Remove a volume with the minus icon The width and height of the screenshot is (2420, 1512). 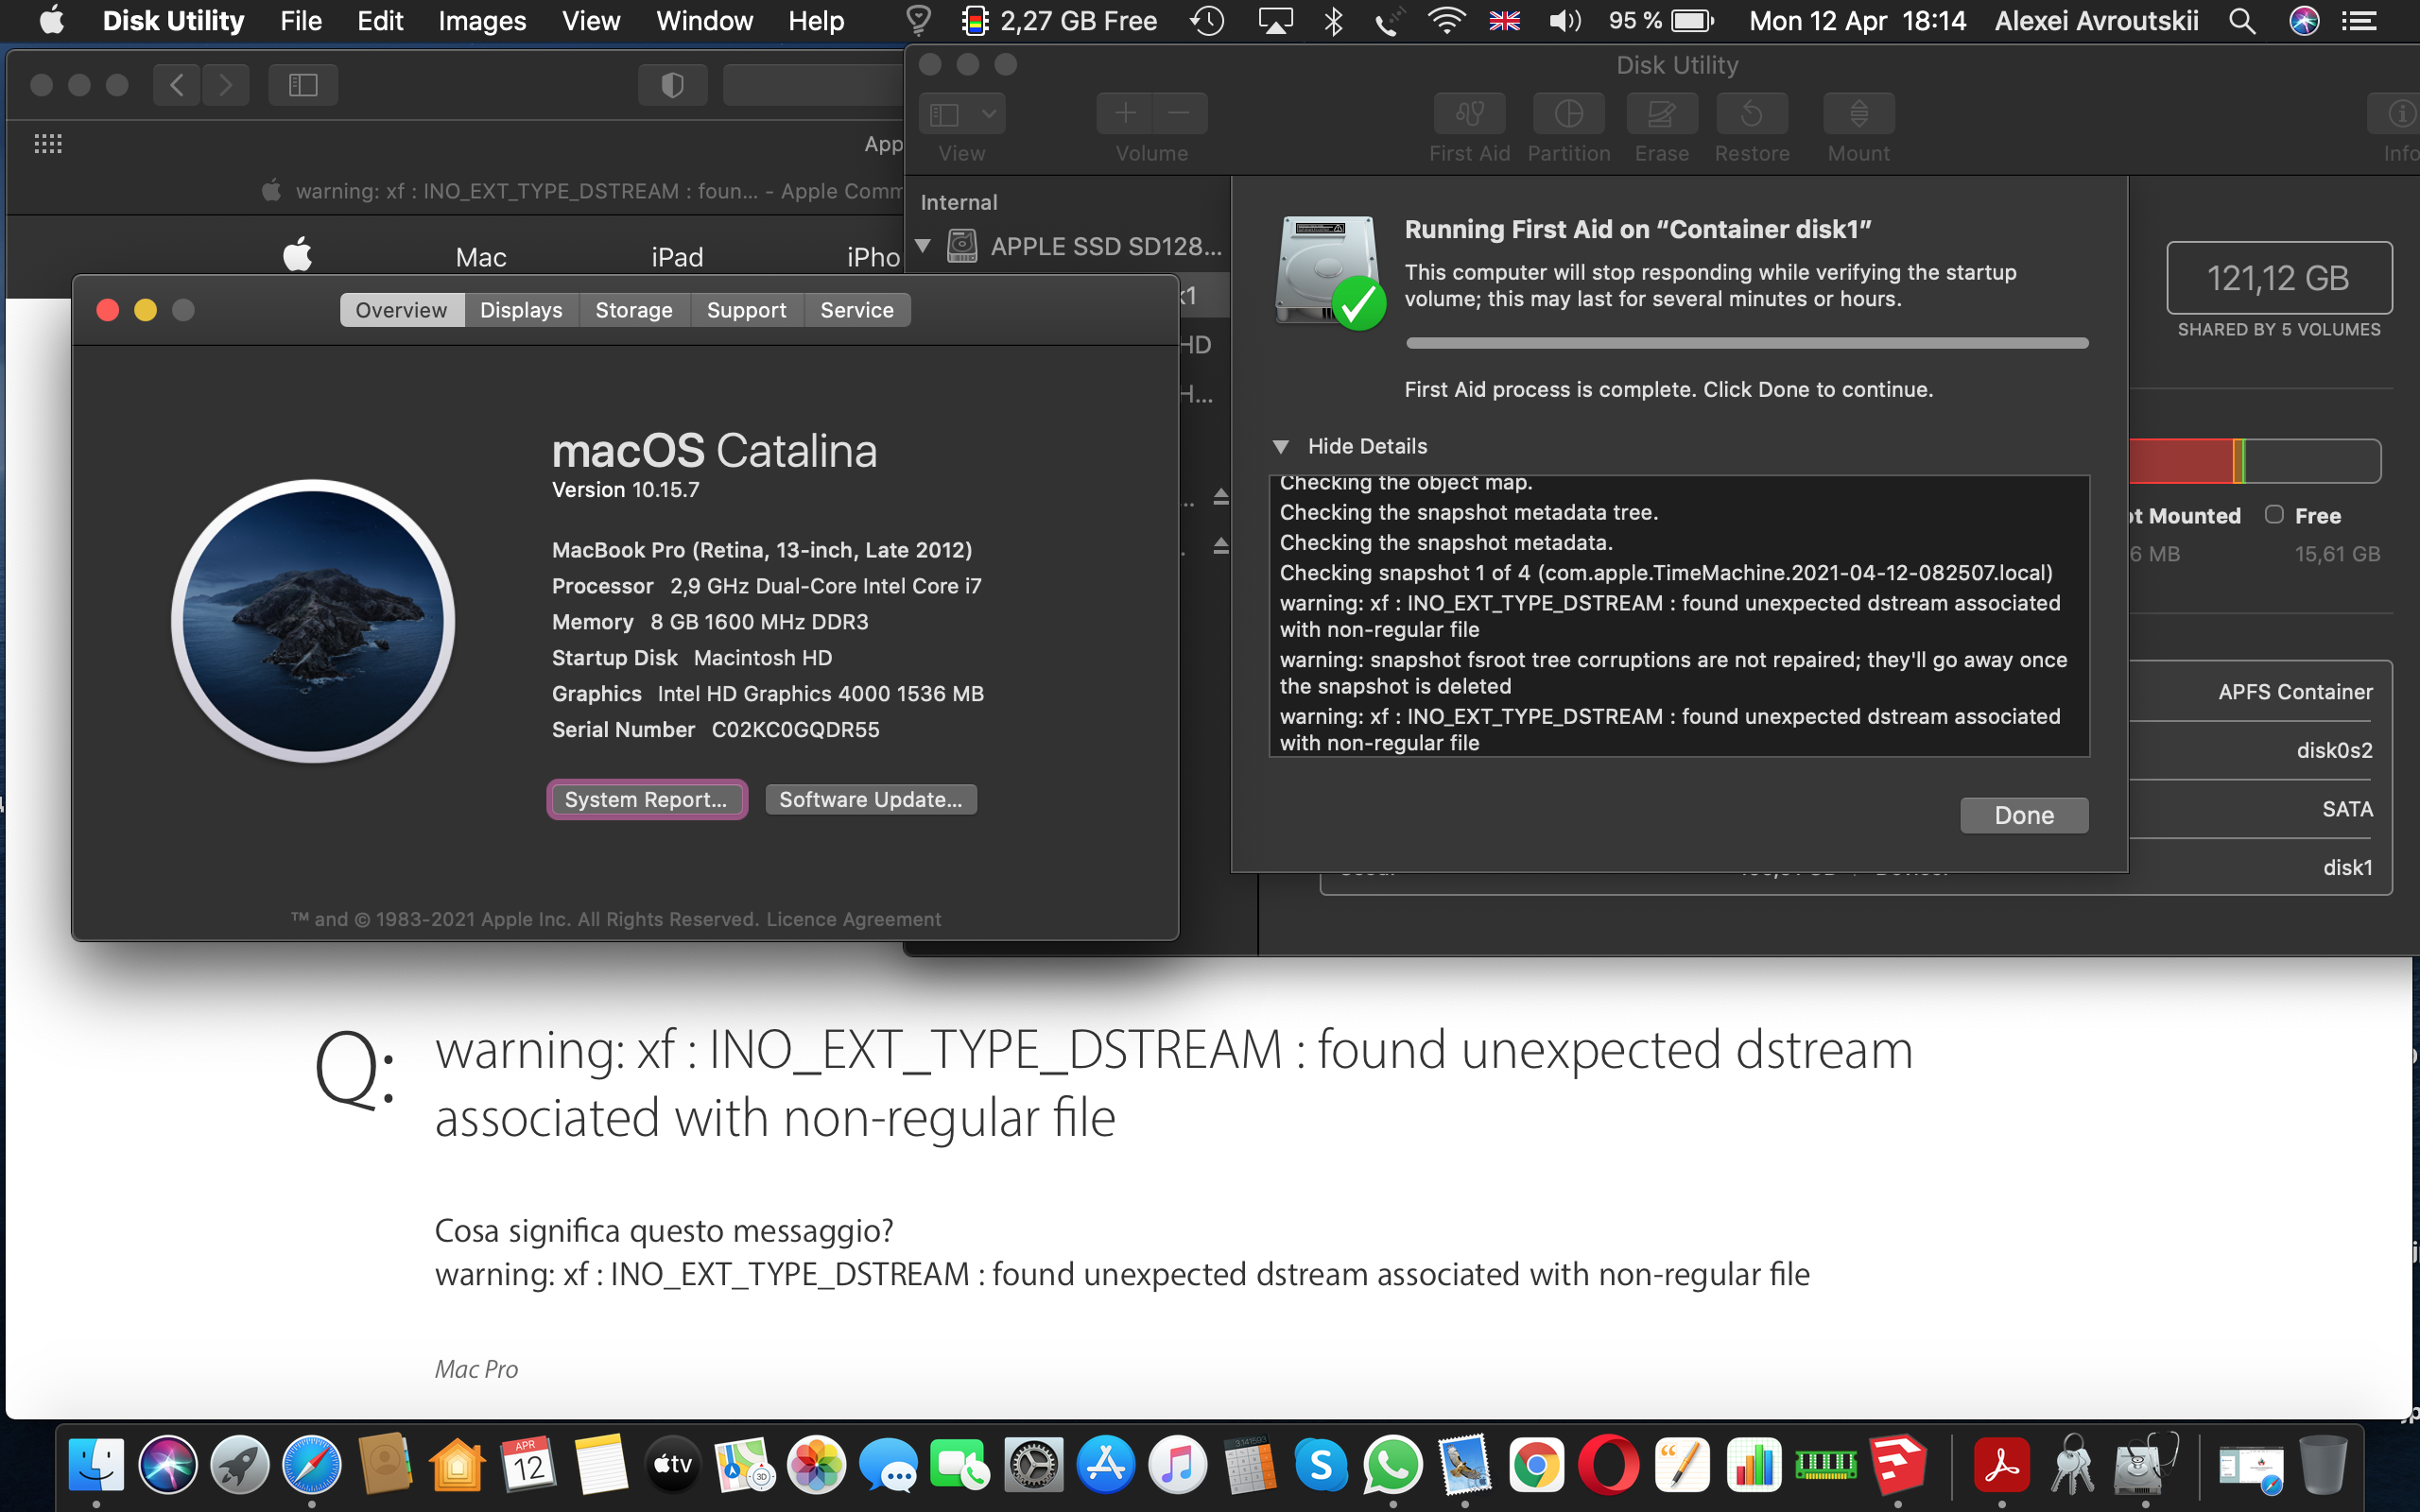[x=1179, y=113]
